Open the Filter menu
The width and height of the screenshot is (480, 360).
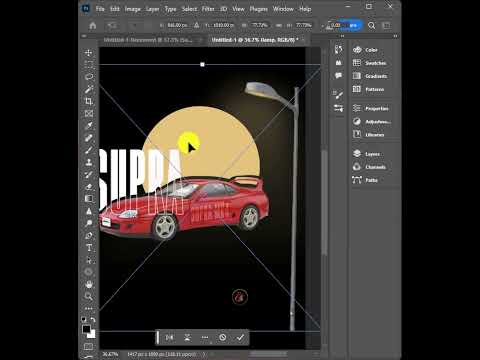(208, 9)
